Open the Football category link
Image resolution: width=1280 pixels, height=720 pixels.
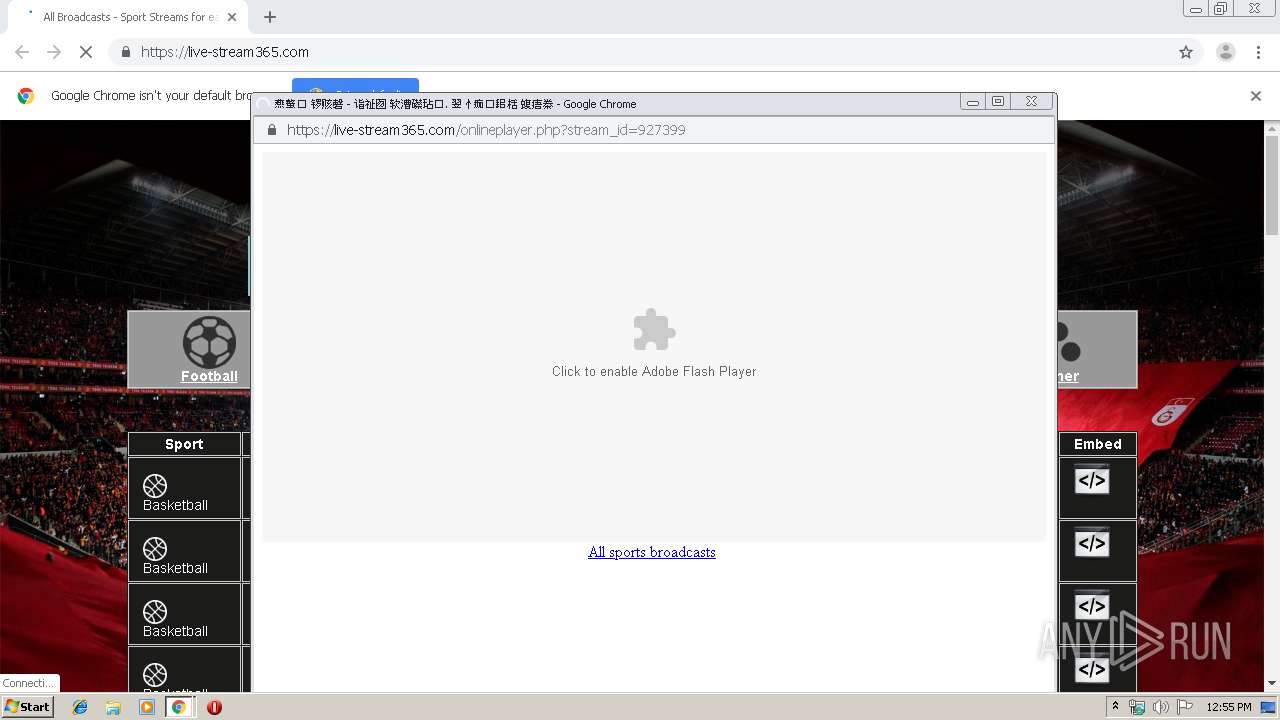point(209,376)
